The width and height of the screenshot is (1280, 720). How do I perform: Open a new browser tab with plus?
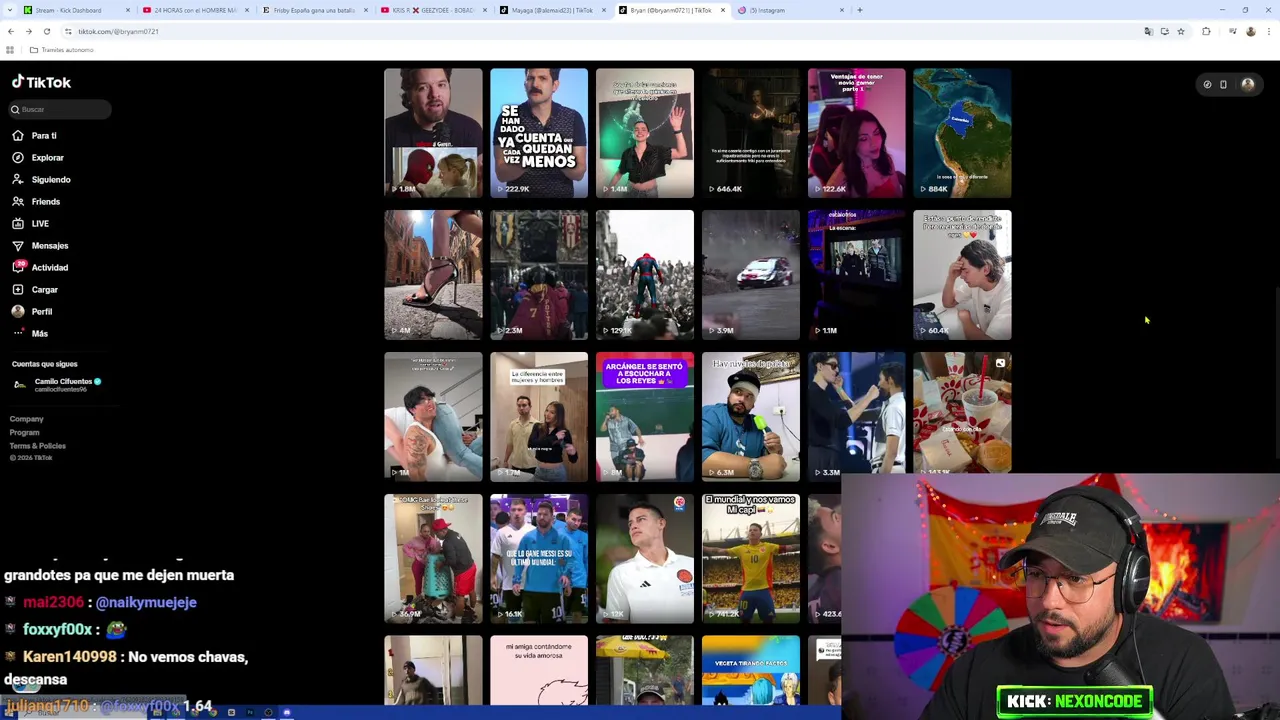tap(859, 10)
